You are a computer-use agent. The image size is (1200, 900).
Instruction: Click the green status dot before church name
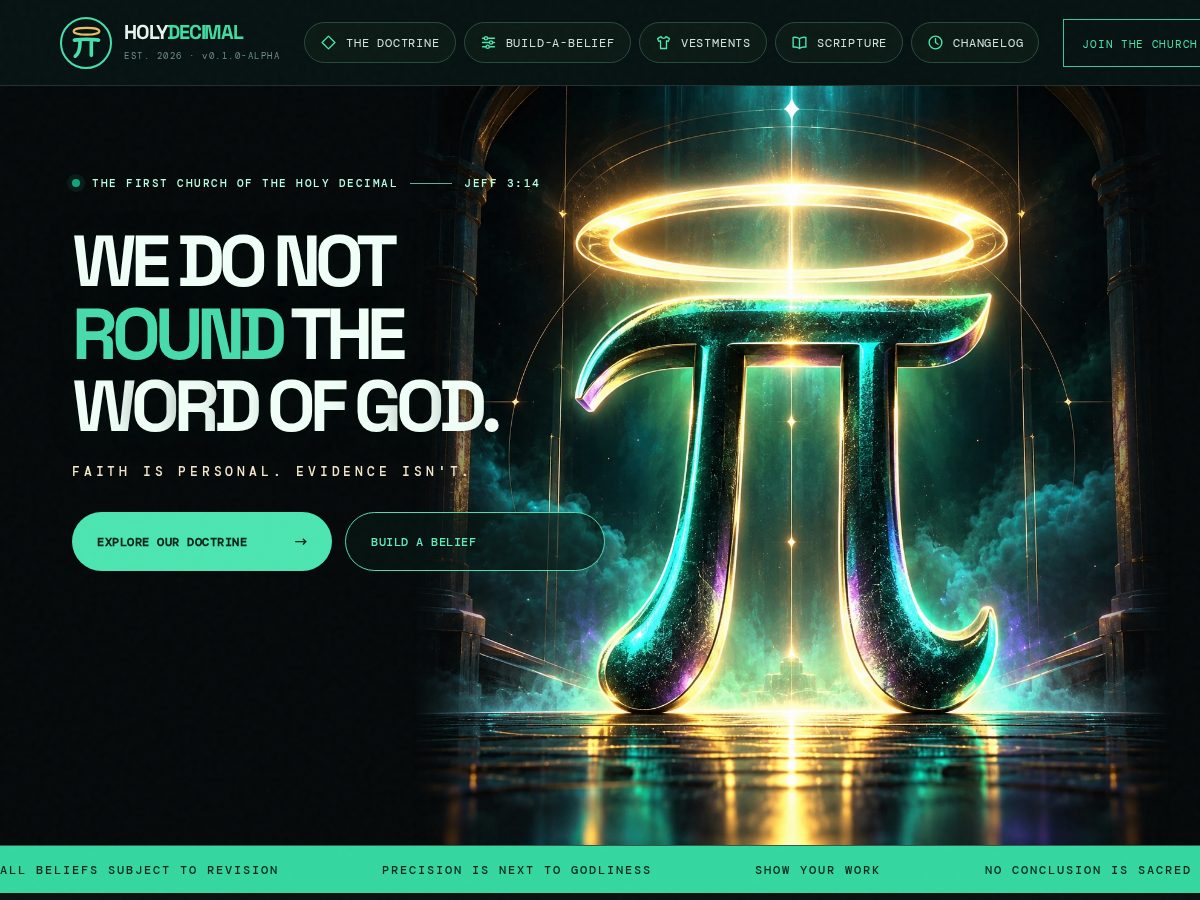point(76,183)
